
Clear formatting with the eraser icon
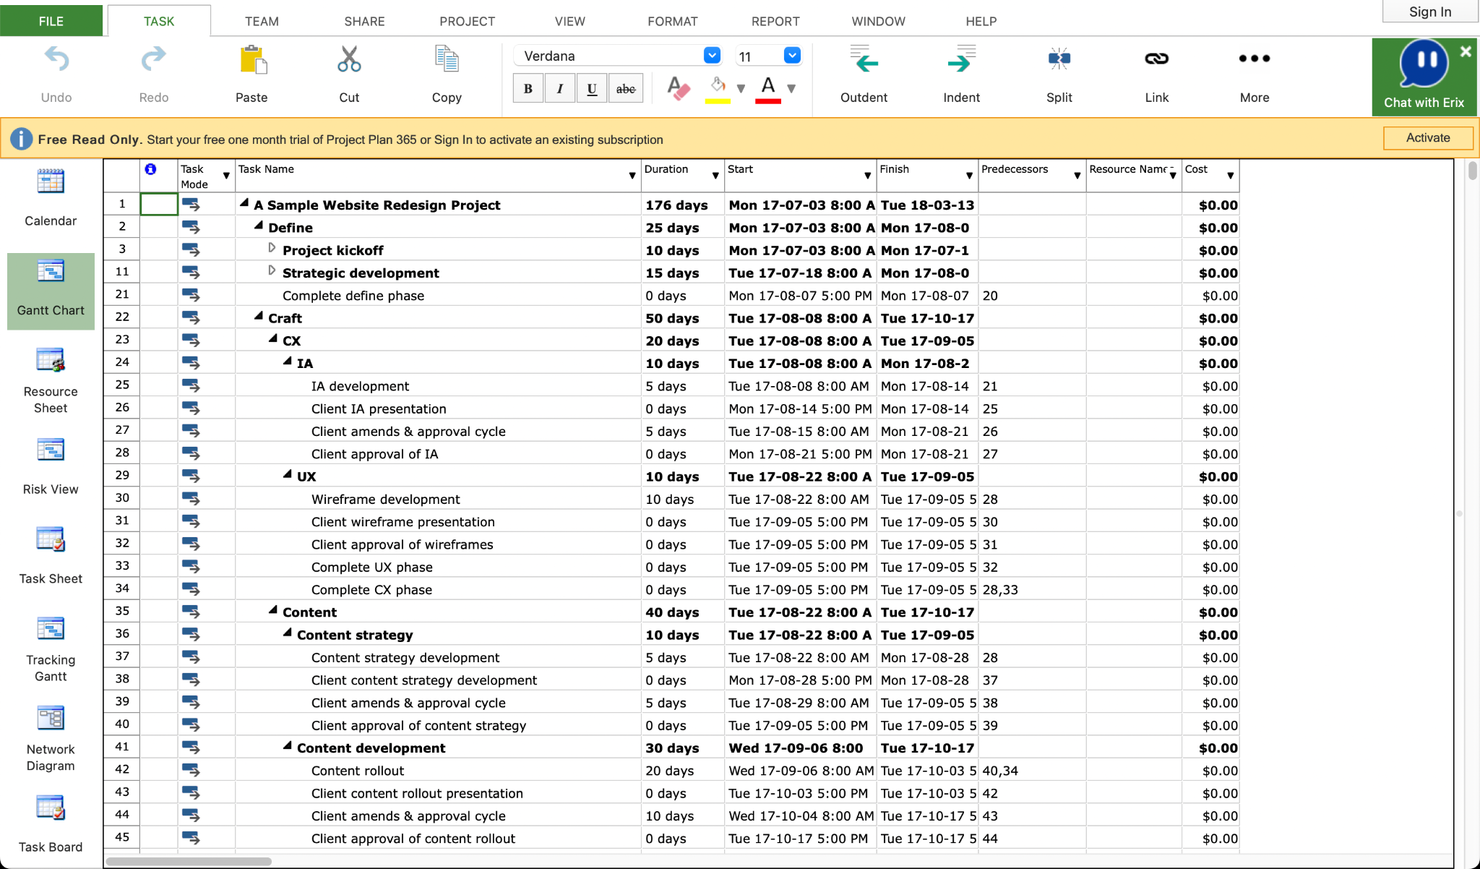678,88
